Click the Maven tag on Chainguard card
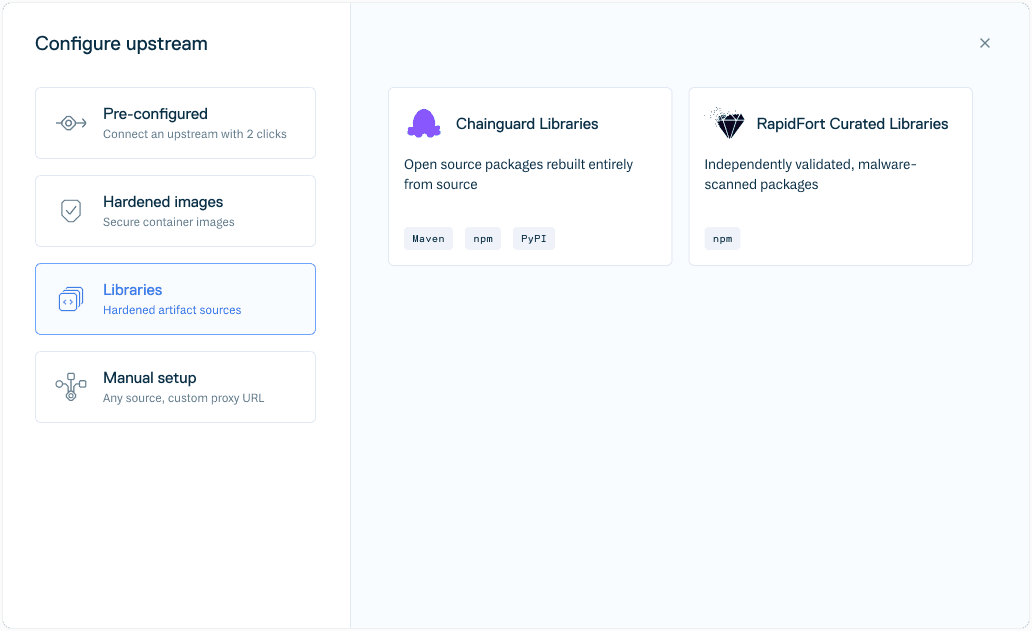1032x631 pixels. click(x=428, y=239)
